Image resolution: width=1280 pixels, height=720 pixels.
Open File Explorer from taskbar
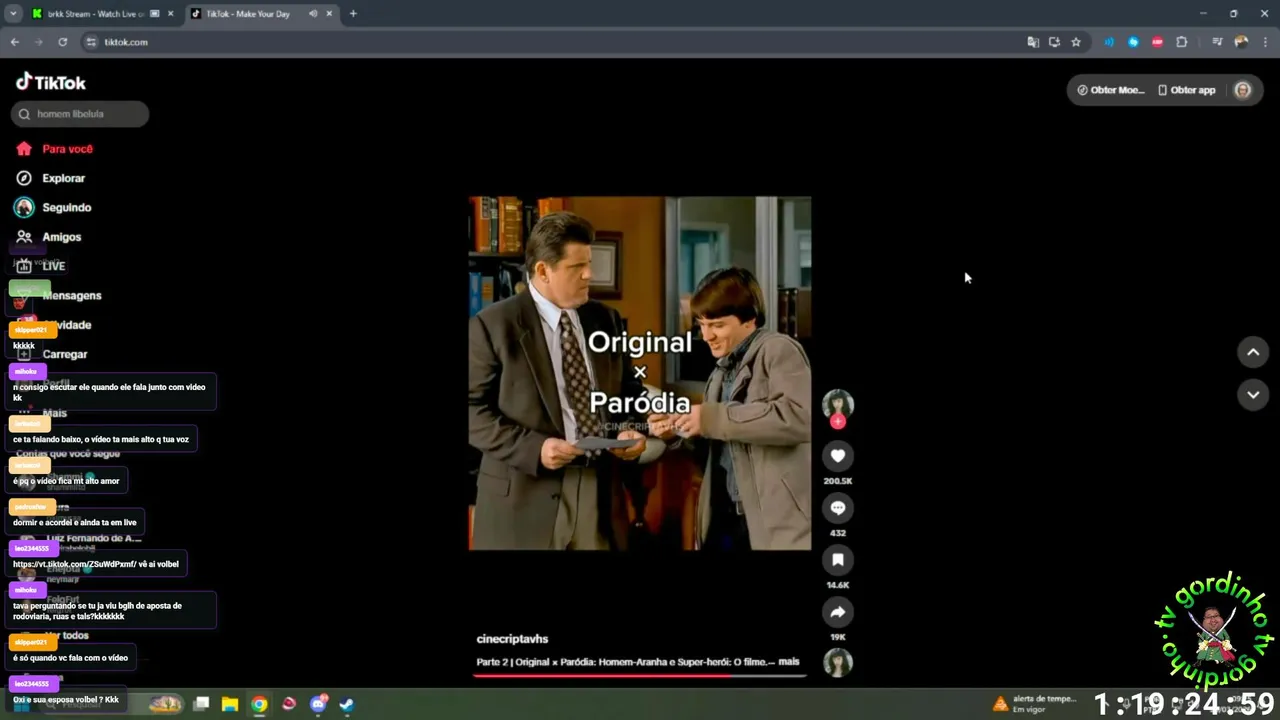pos(230,704)
